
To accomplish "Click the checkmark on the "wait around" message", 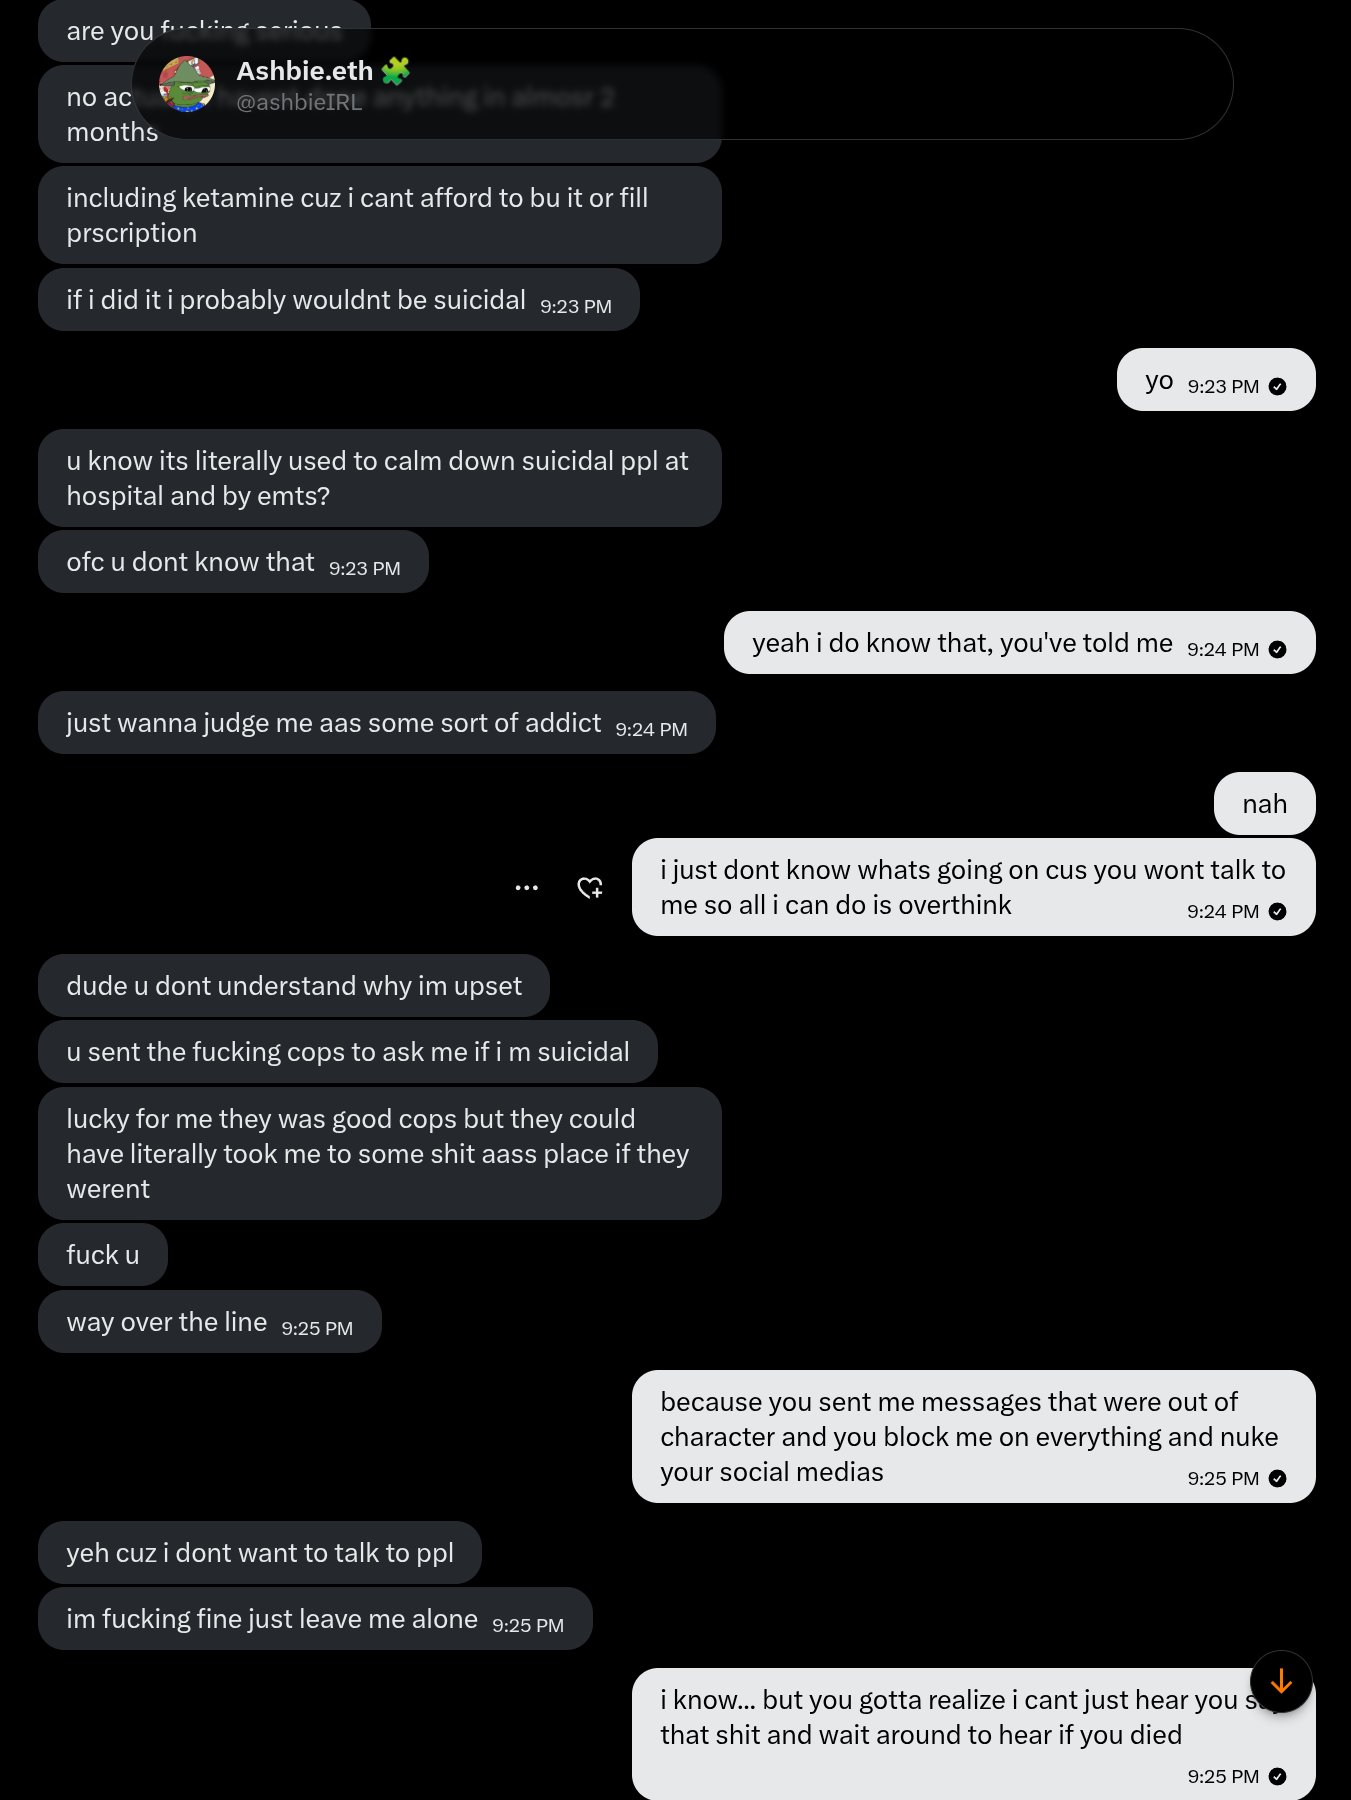I will 1277,1777.
